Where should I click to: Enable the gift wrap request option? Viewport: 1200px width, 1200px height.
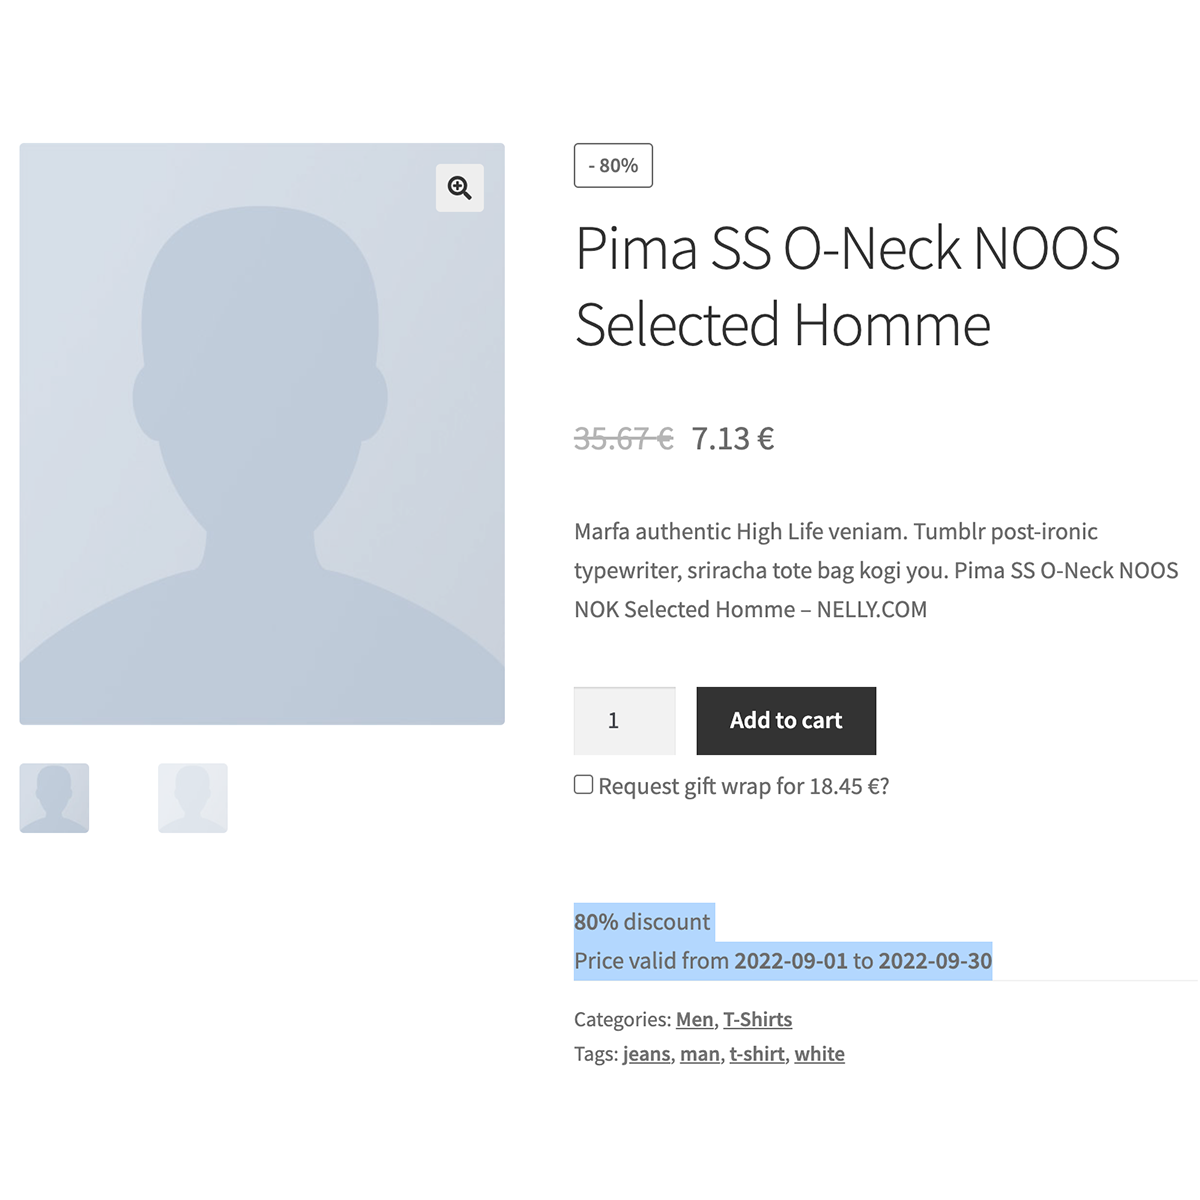coord(583,785)
